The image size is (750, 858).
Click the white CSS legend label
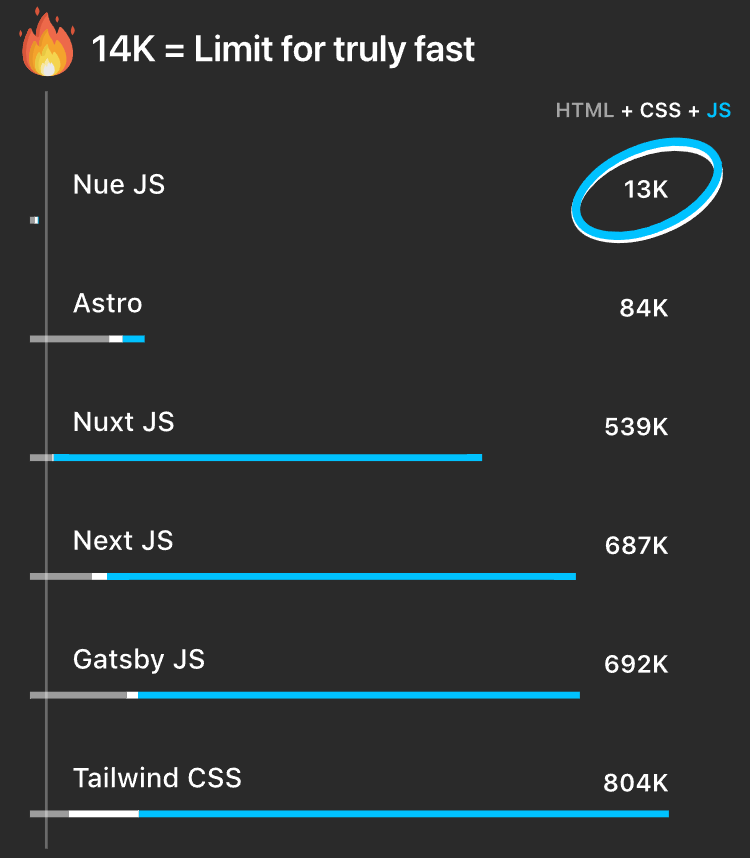(x=660, y=111)
